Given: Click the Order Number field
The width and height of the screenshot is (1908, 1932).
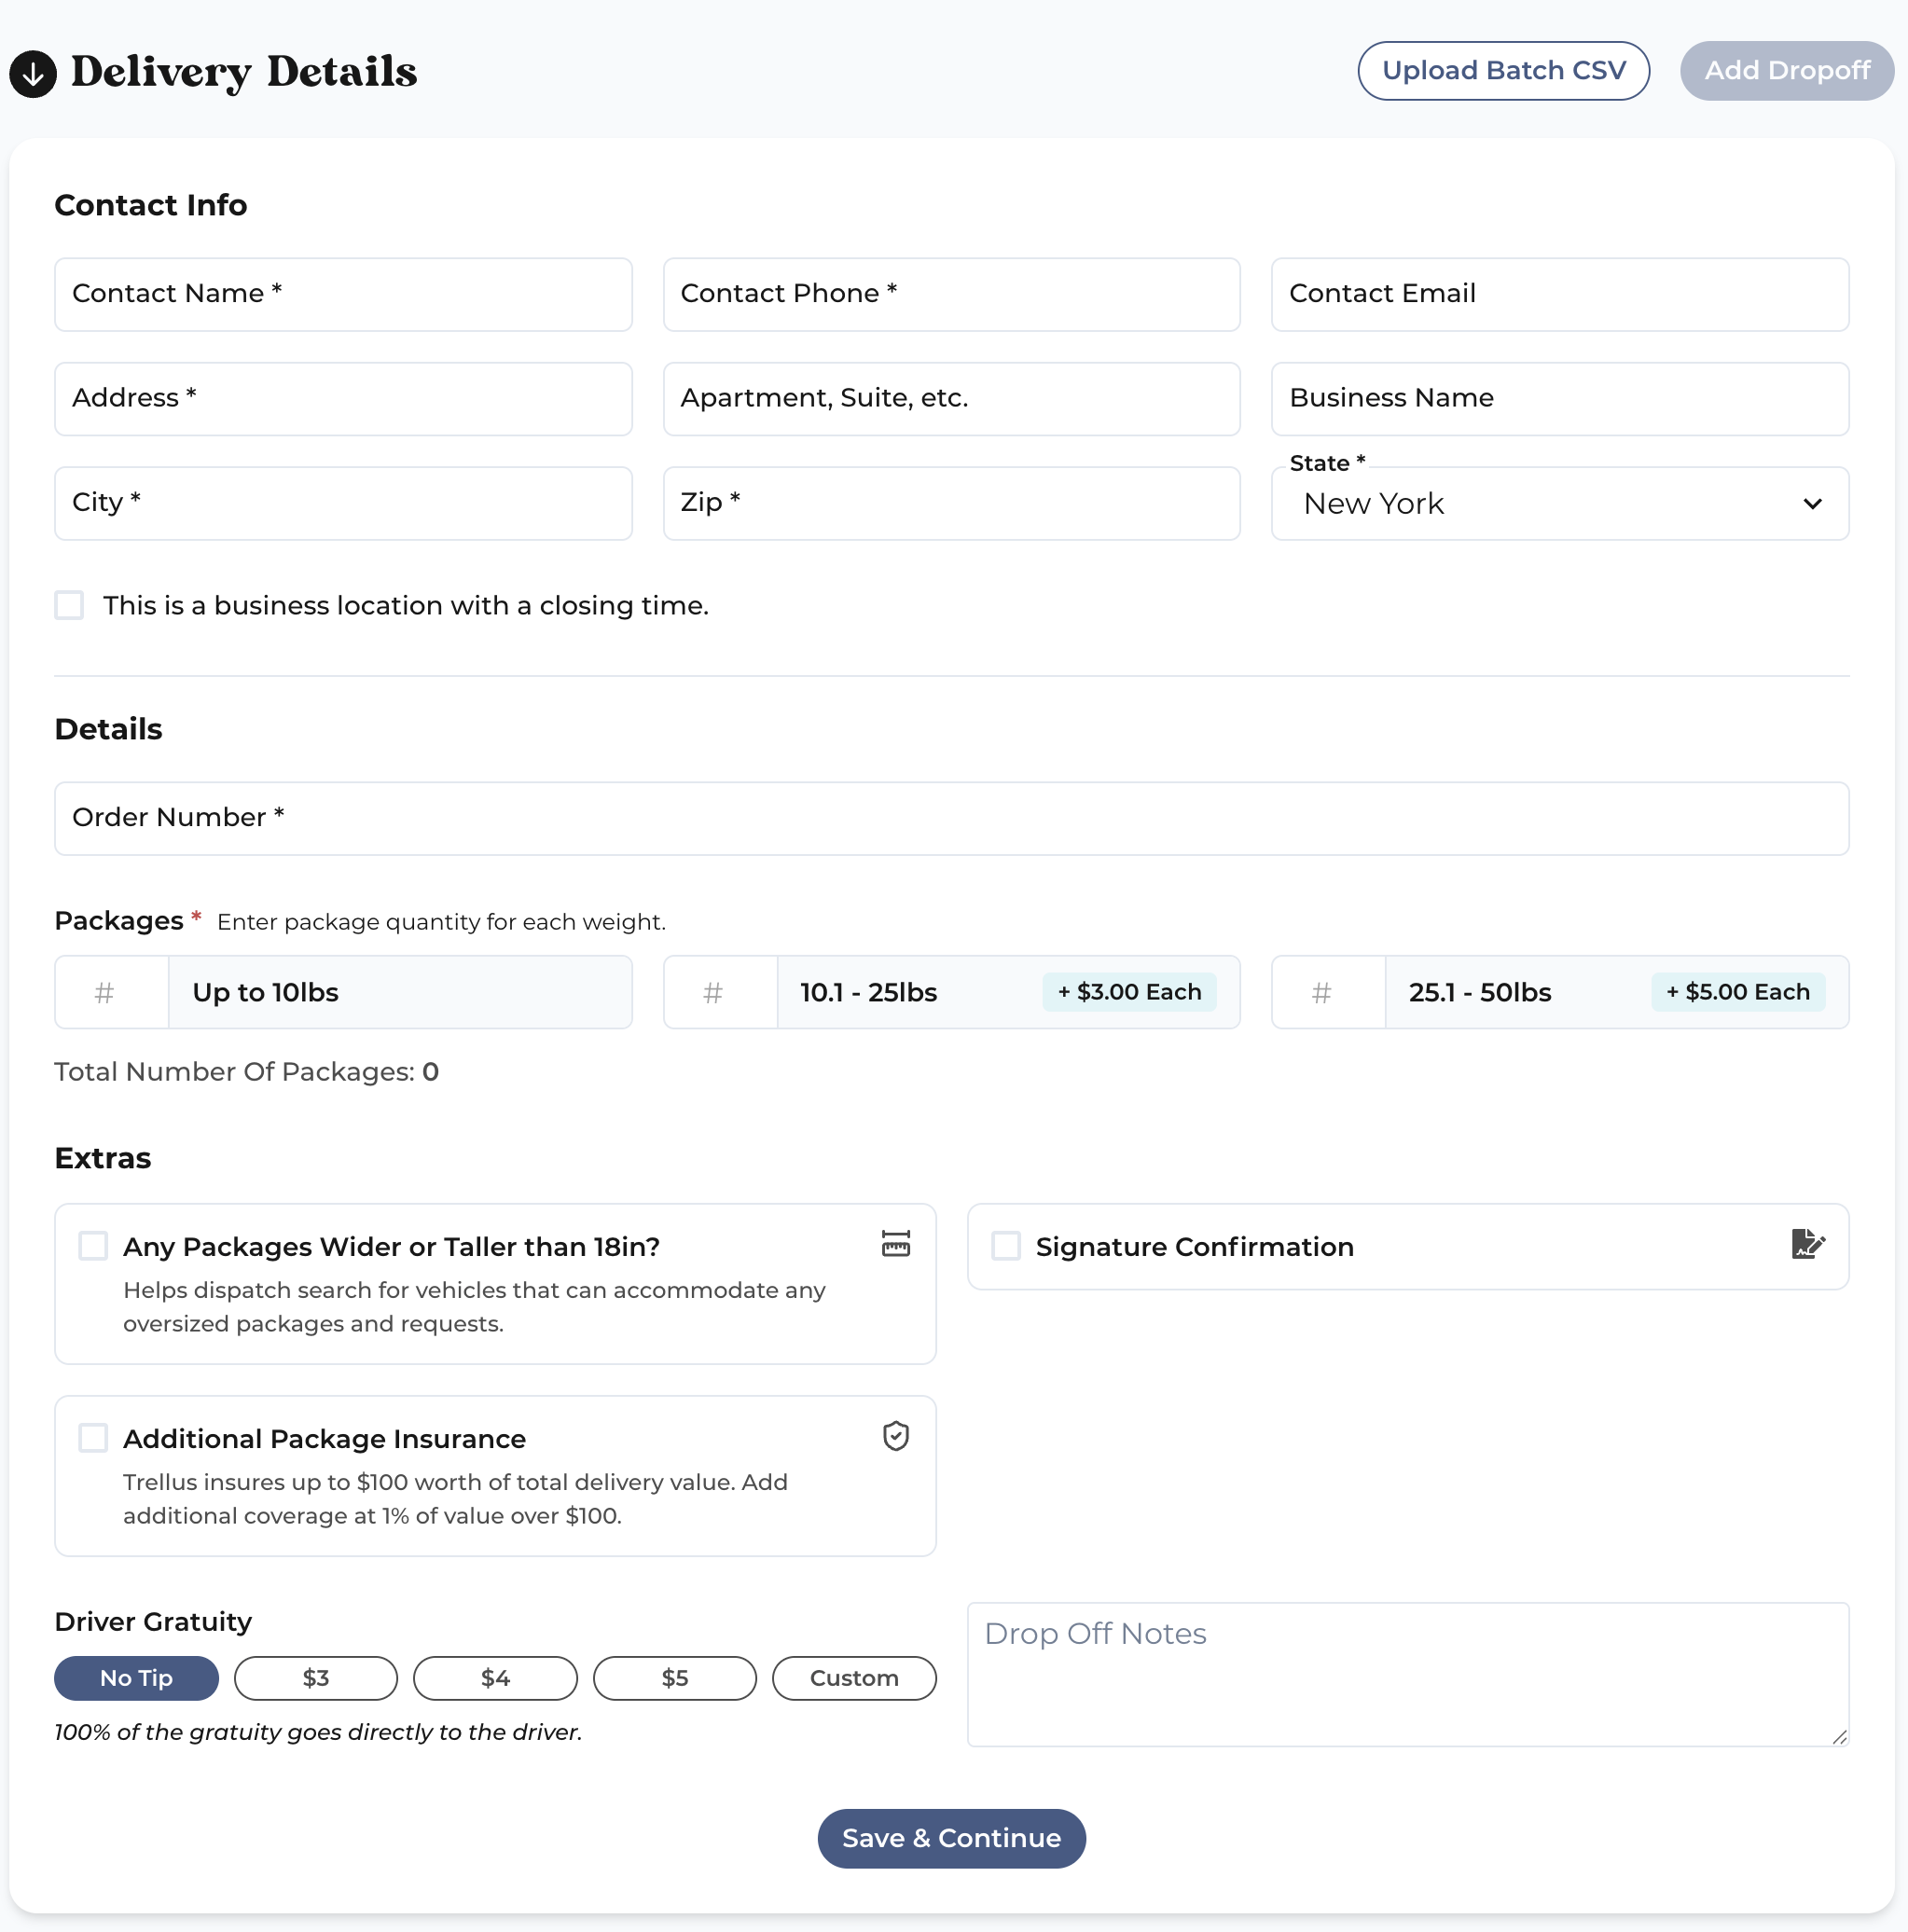Looking at the screenshot, I should [951, 818].
